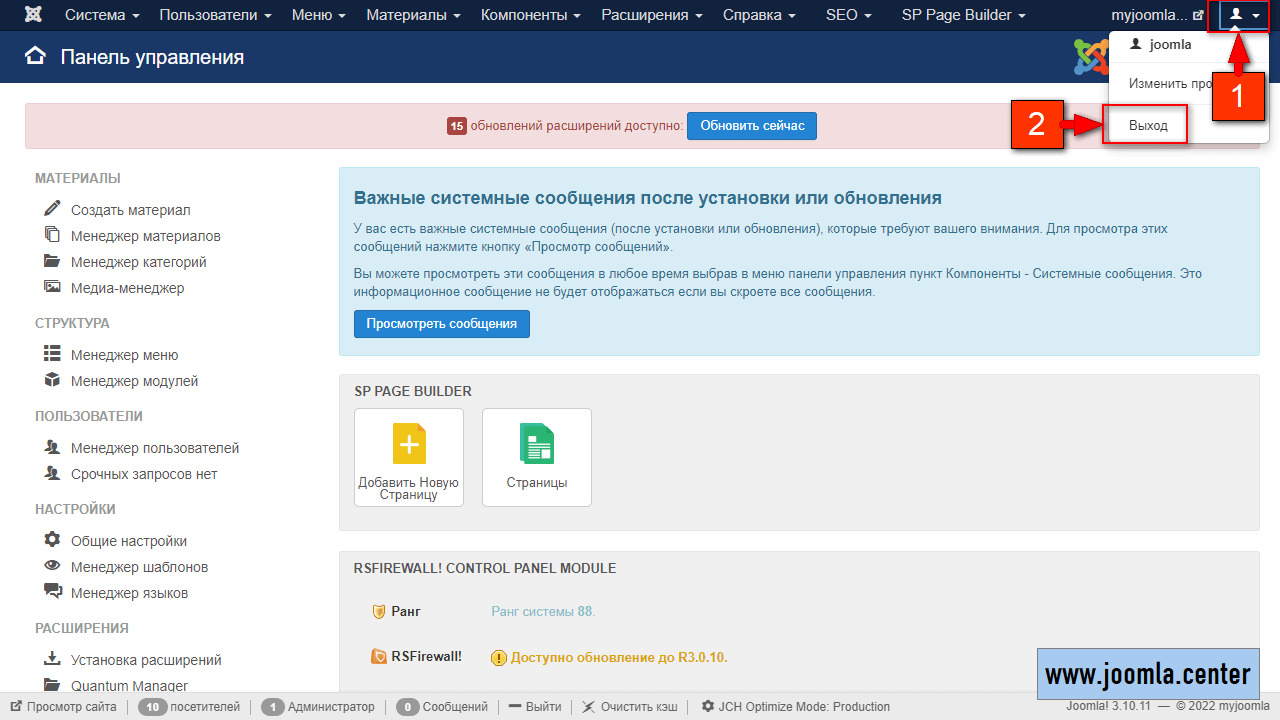Click the yellow Добавить Новую Страницу icon
This screenshot has height=720, width=1280.
pos(409,444)
